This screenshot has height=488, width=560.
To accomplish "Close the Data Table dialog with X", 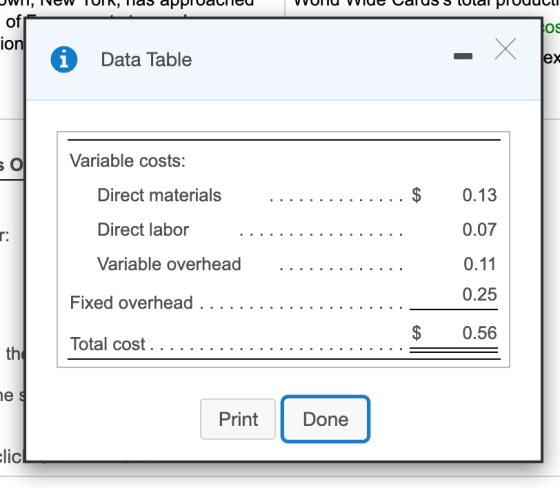I will click(x=505, y=49).
